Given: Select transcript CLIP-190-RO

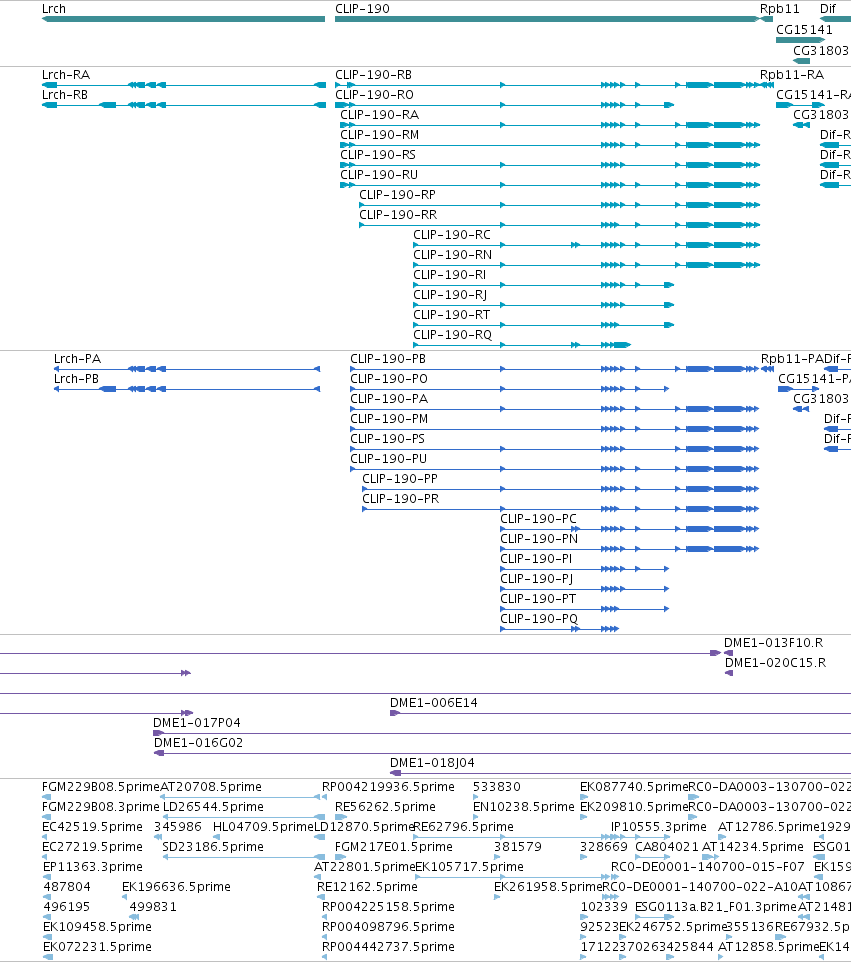Looking at the screenshot, I should pos(374,94).
